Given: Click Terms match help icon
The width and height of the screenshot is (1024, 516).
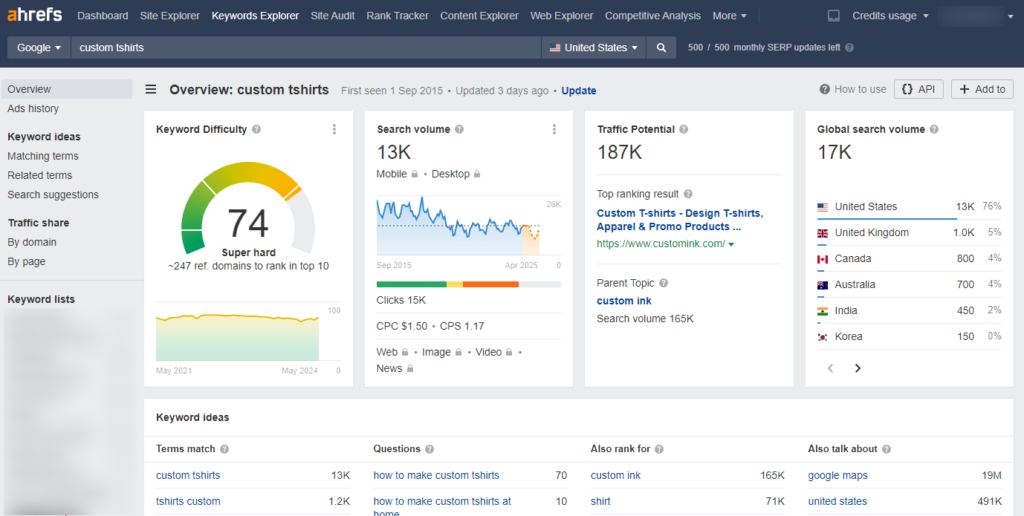Looking at the screenshot, I should [225, 449].
